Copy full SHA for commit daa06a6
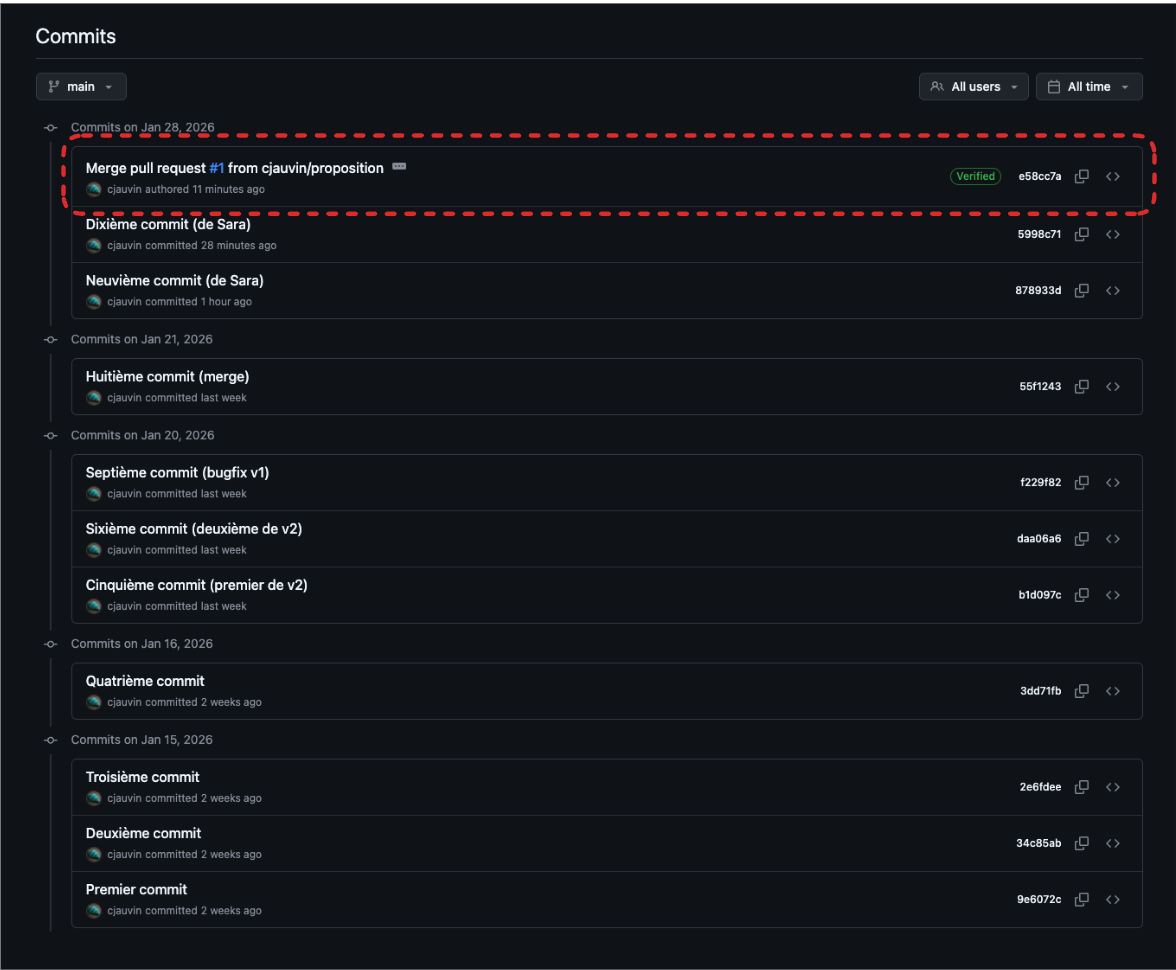This screenshot has width=1176, height=970. 1081,539
